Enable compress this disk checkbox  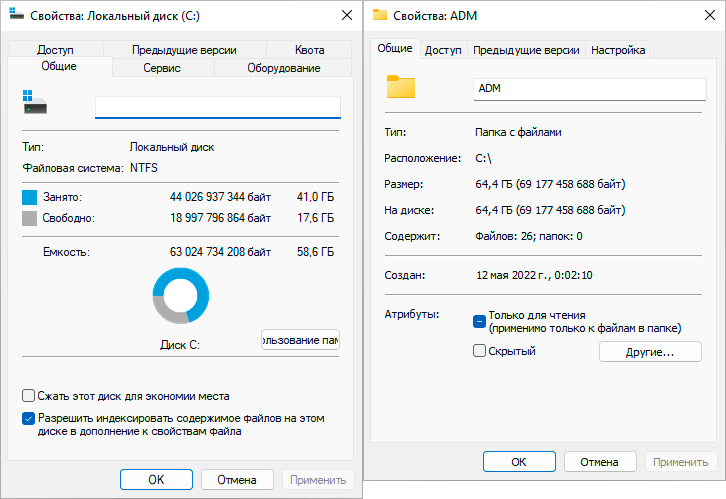pyautogui.click(x=29, y=395)
